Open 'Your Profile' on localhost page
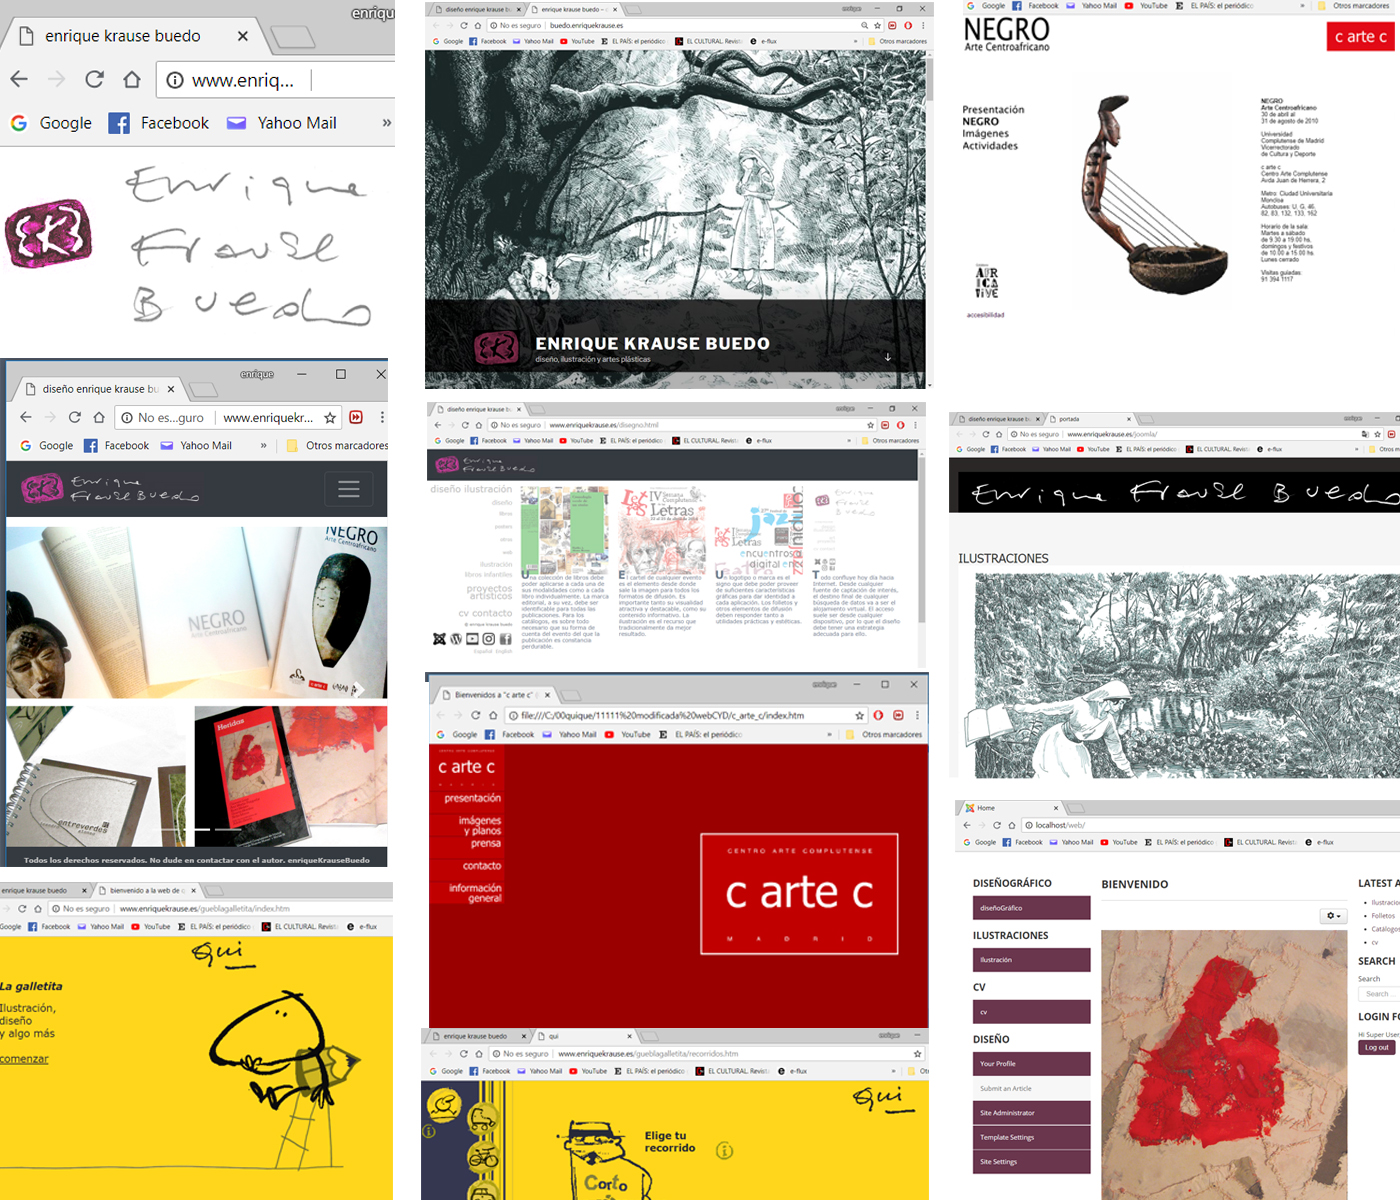Viewport: 1400px width, 1200px height. tap(1031, 1064)
